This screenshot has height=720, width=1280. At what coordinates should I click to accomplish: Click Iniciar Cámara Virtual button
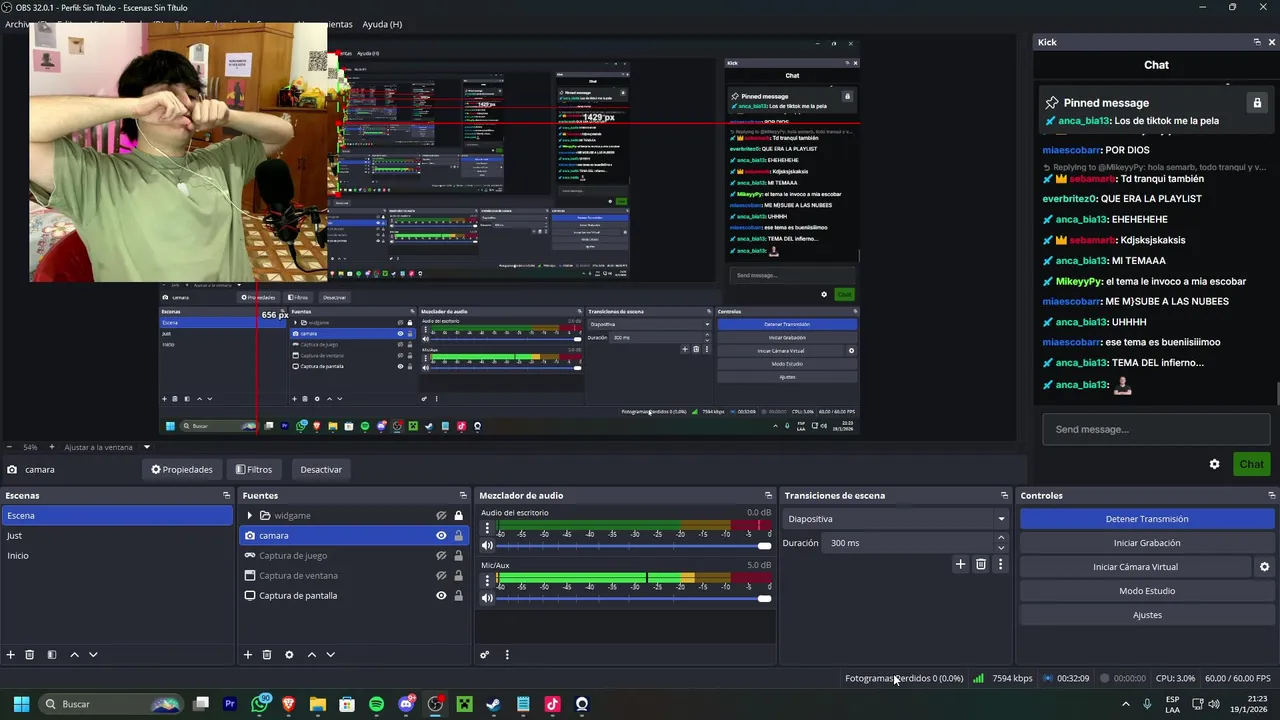tap(1135, 567)
